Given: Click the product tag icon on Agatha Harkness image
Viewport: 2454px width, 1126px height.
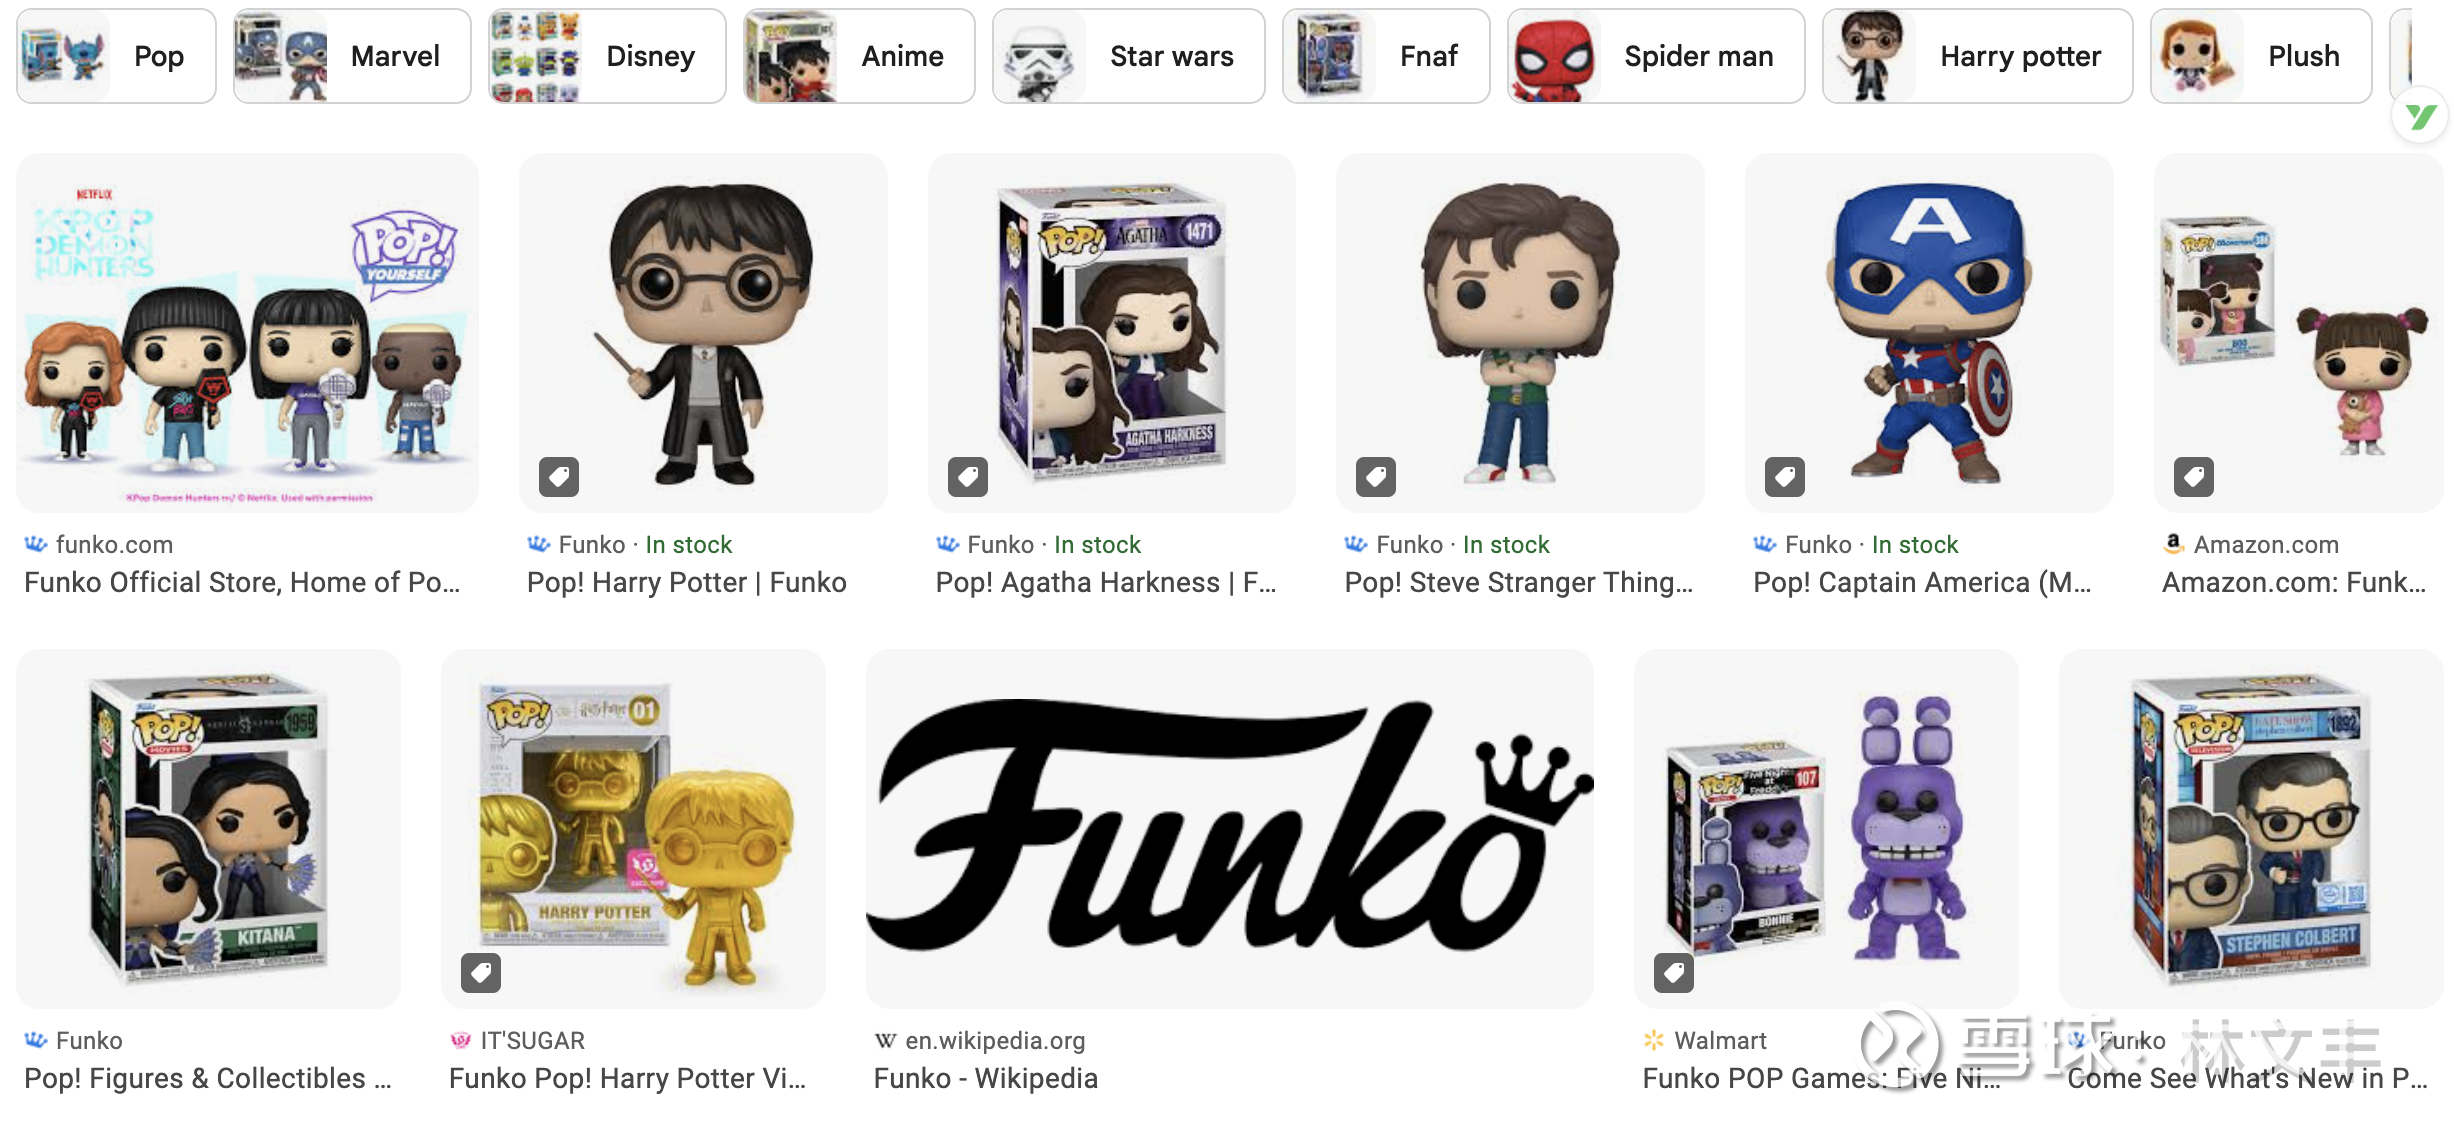Looking at the screenshot, I should click(x=968, y=477).
